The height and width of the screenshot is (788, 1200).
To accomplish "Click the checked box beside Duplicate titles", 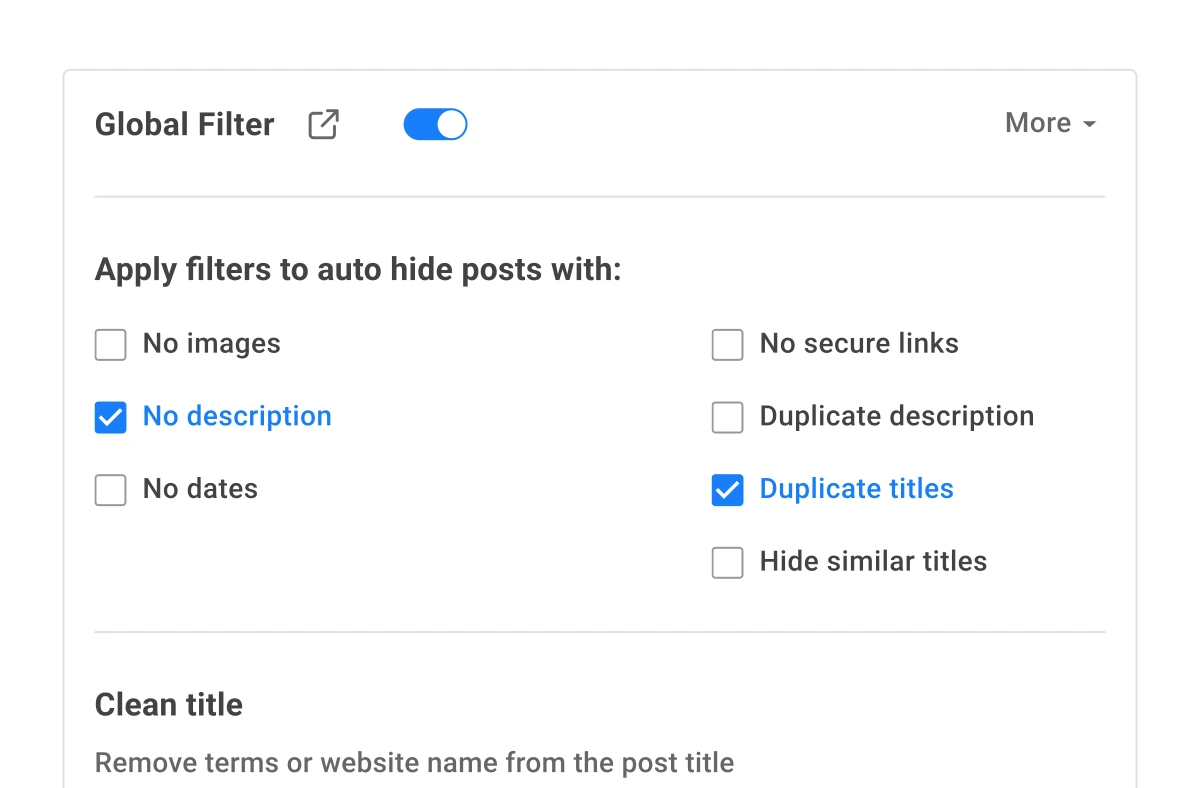I will pyautogui.click(x=727, y=490).
